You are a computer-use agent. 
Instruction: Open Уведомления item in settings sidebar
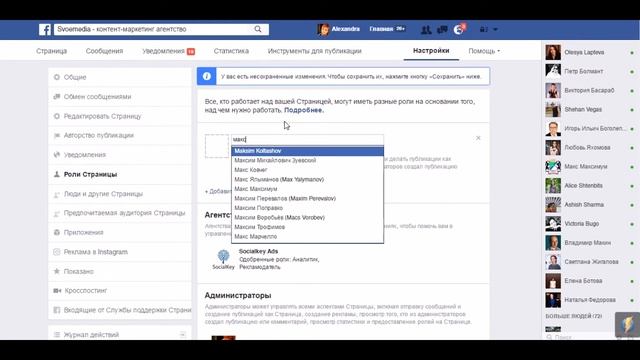click(x=120, y=155)
